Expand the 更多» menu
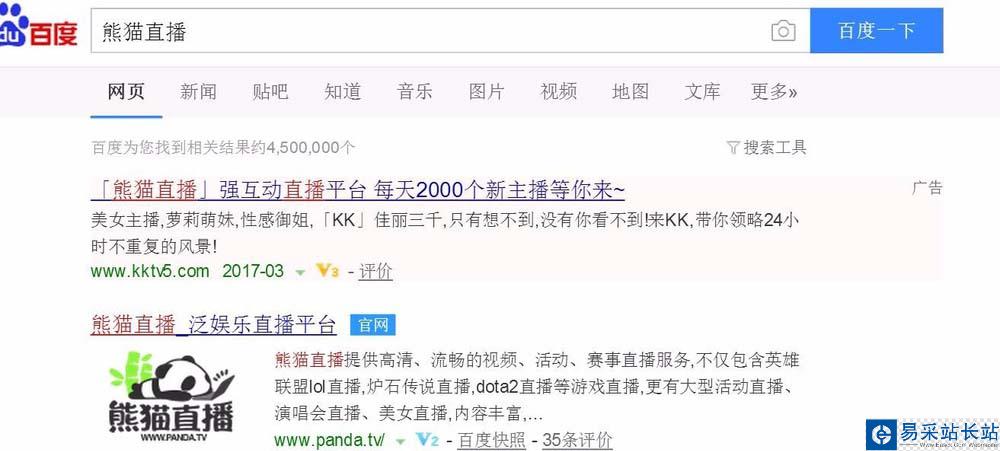The height and width of the screenshot is (451, 1000). click(x=774, y=92)
